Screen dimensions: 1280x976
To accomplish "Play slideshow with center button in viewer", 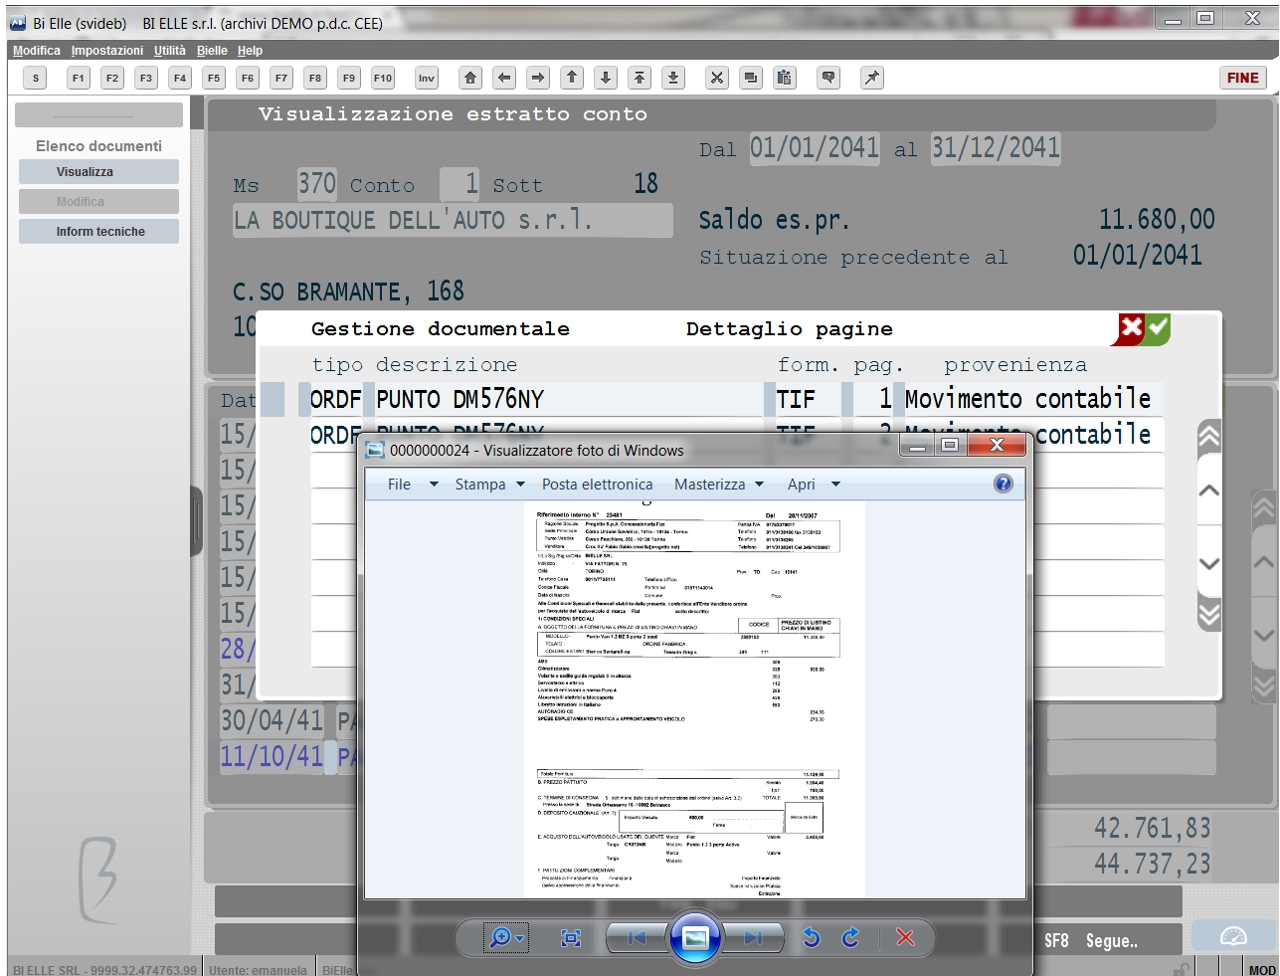I will (695, 938).
